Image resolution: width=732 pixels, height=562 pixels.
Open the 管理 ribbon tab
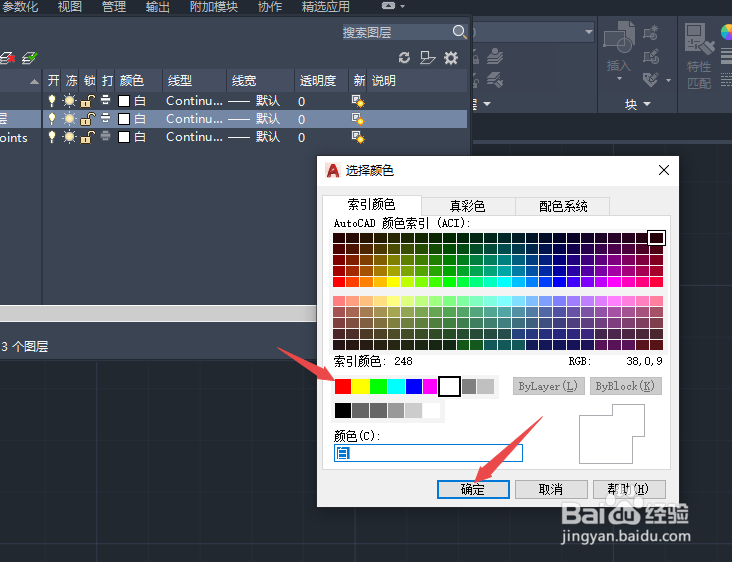tap(113, 7)
